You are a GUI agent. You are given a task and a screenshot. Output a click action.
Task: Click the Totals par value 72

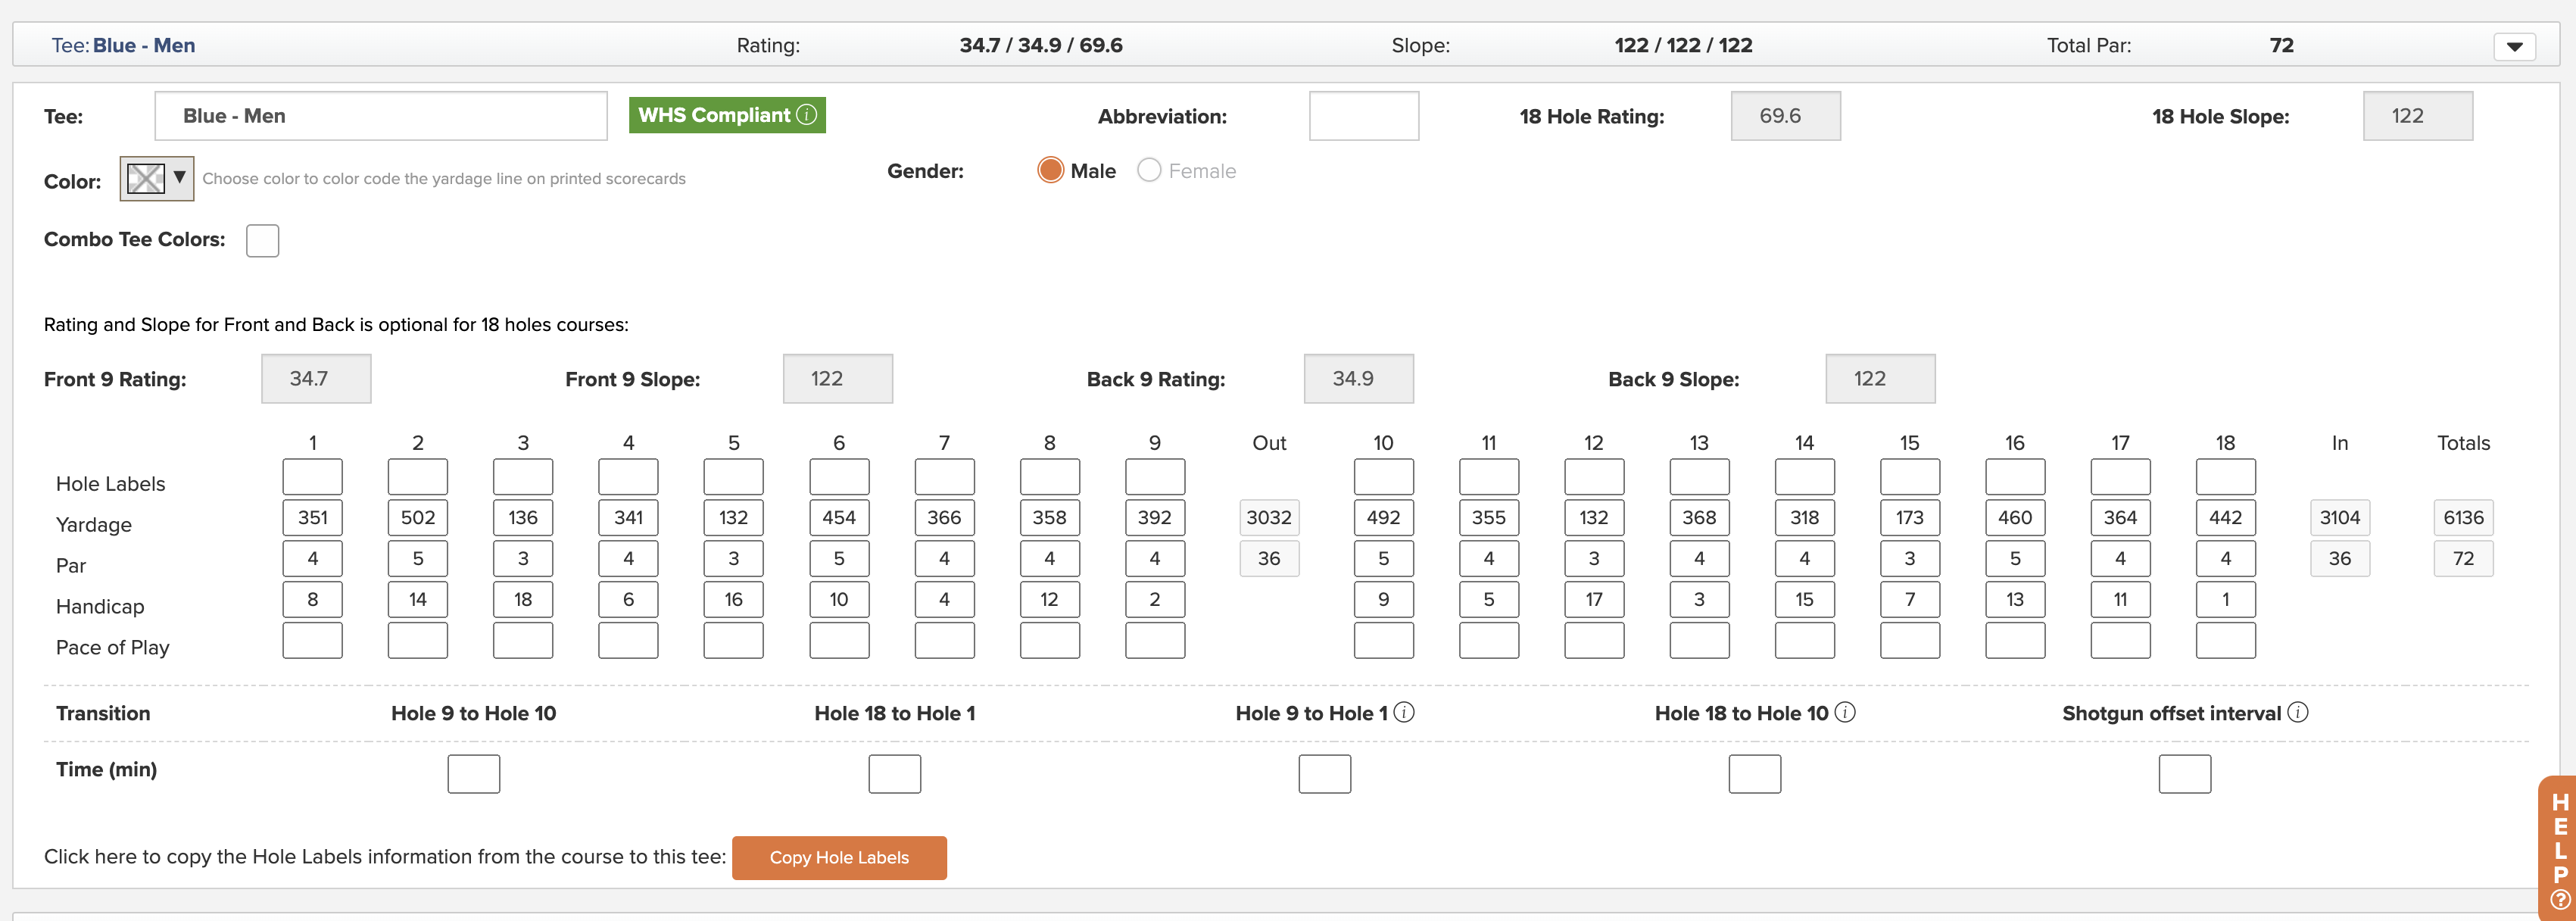[2463, 559]
